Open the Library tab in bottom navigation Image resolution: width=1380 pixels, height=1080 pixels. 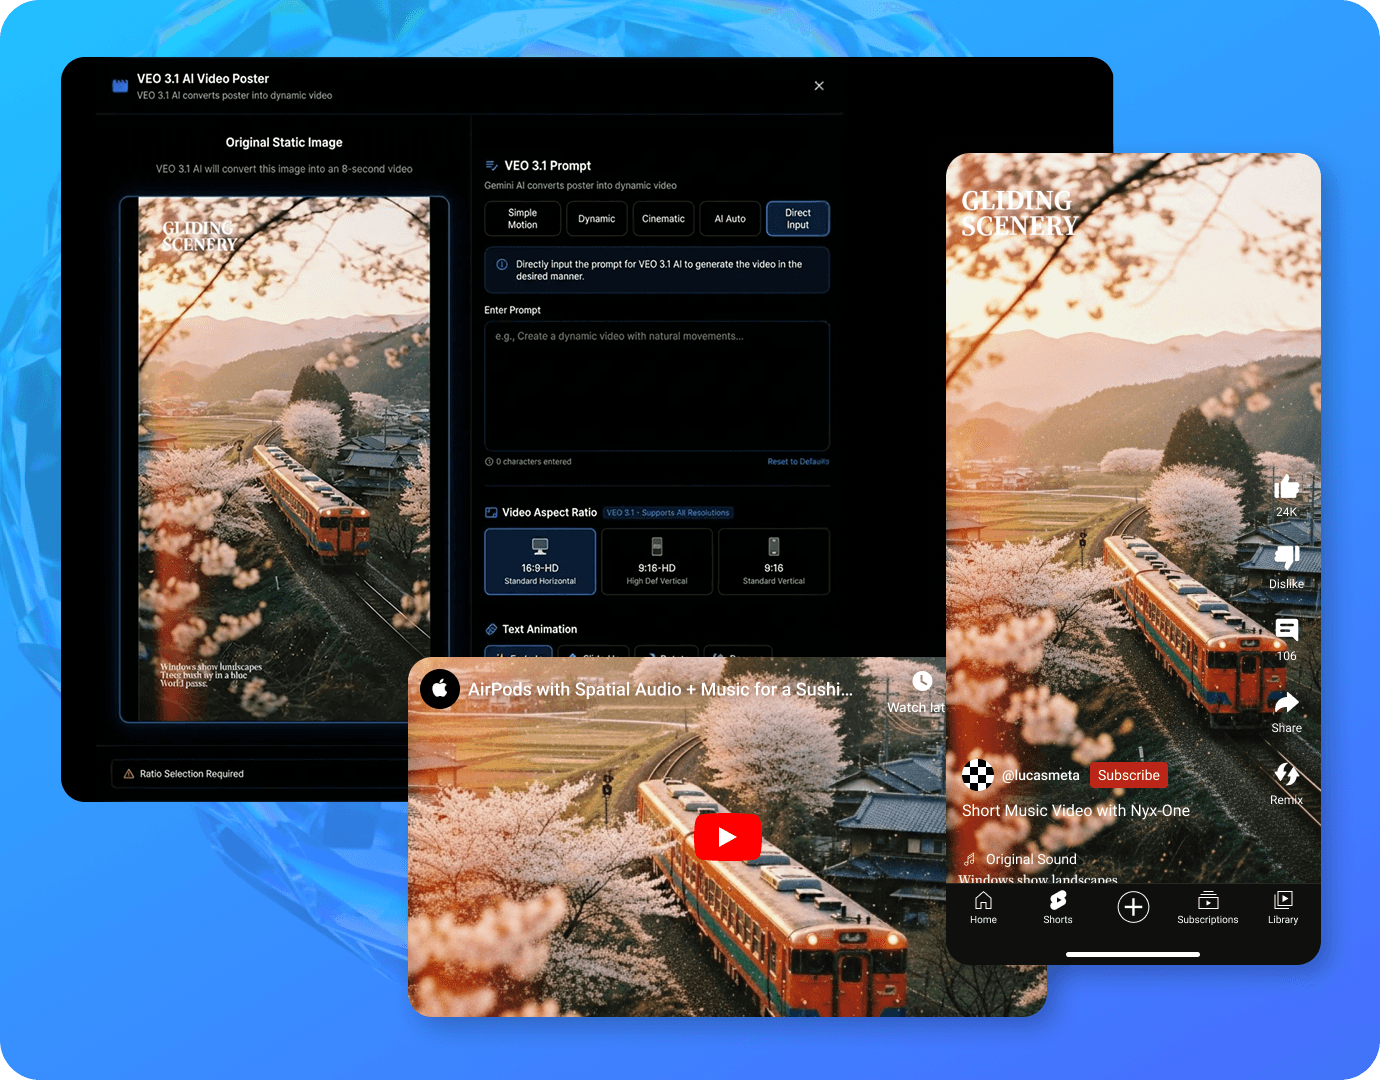coord(1283,908)
